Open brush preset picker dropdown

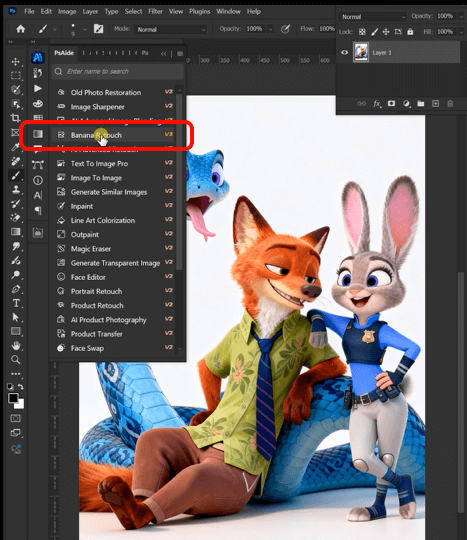pyautogui.click(x=84, y=29)
